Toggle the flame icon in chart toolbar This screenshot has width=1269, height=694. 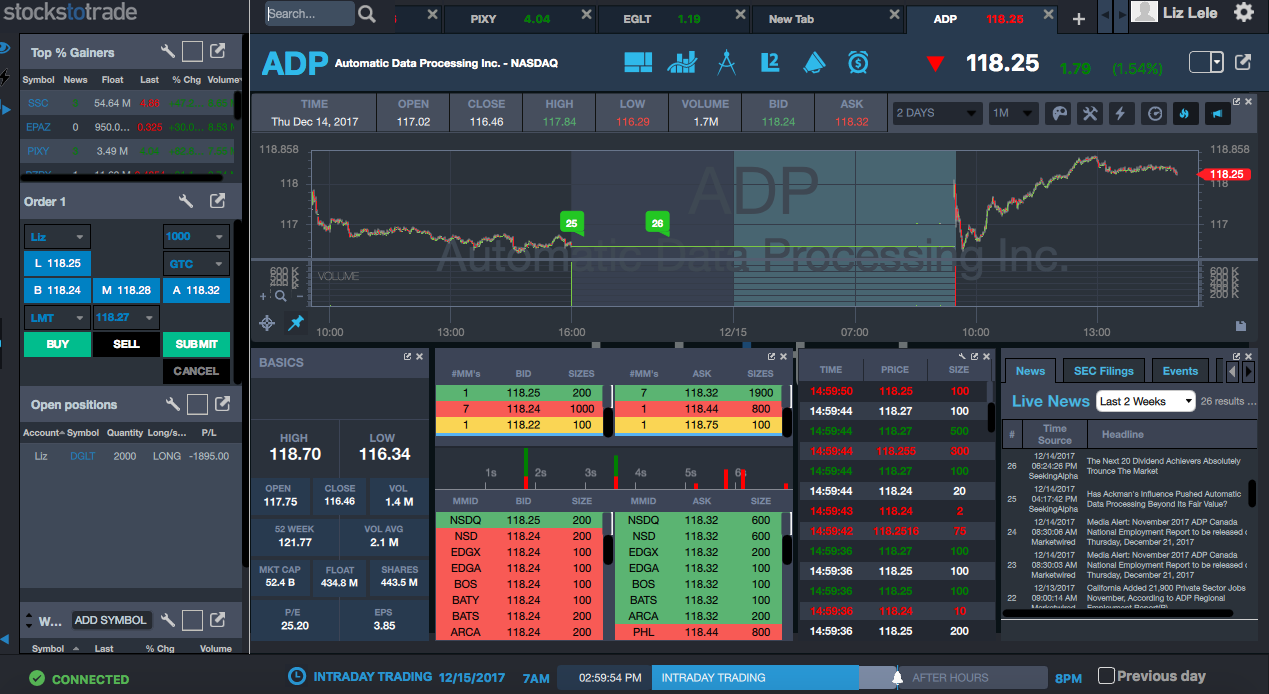coord(1185,113)
